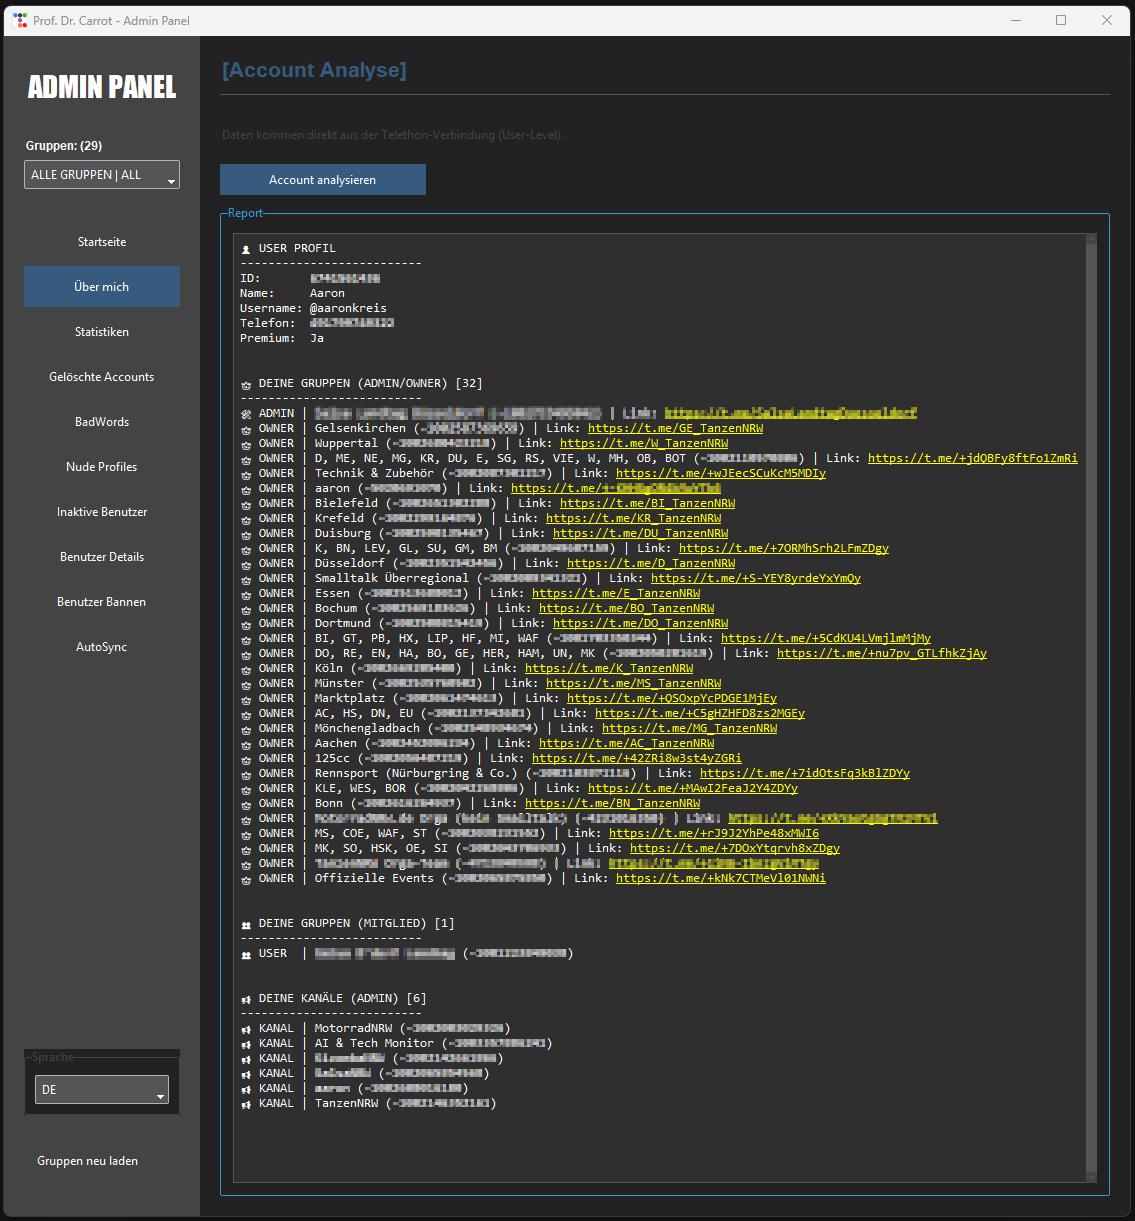Click the report's vertical scrollbar
This screenshot has height=1221, width=1135.
pyautogui.click(x=1091, y=700)
